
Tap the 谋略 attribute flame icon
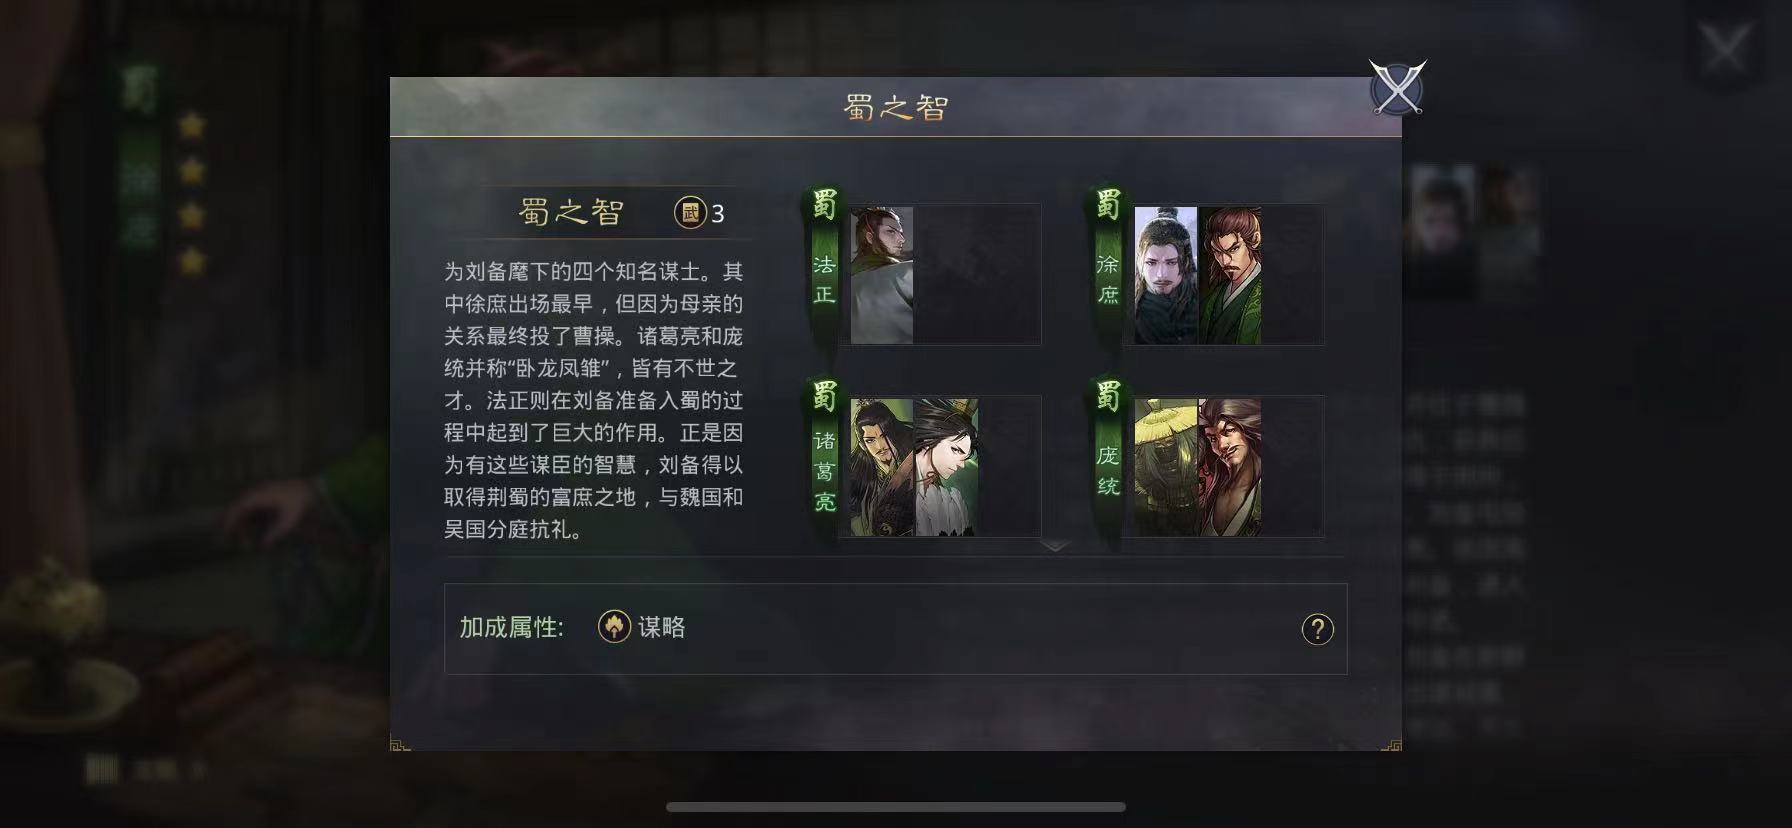614,626
